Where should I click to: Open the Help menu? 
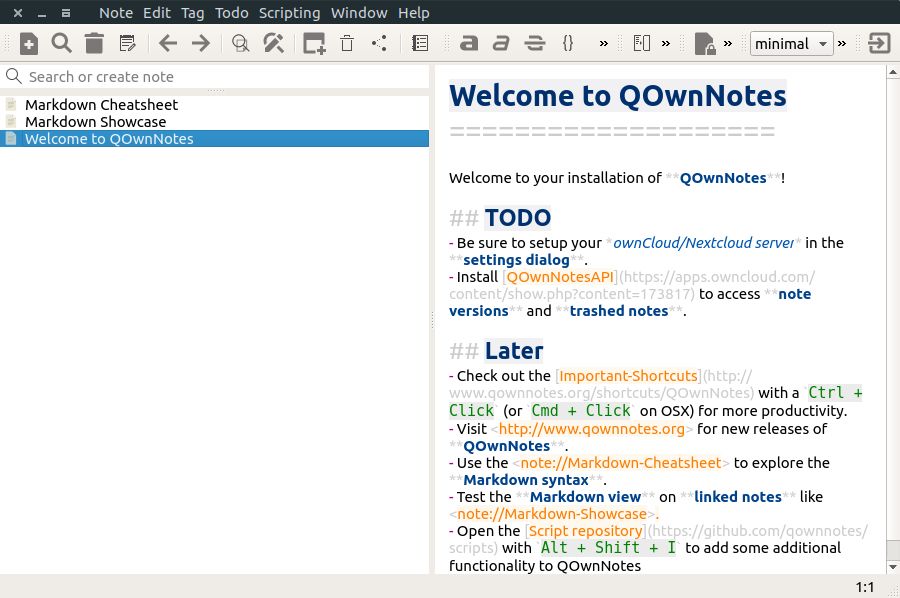[413, 13]
